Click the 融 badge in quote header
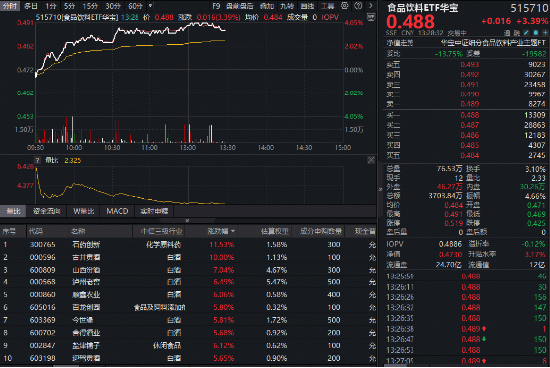The height and width of the screenshot is (368, 550). 517,33
